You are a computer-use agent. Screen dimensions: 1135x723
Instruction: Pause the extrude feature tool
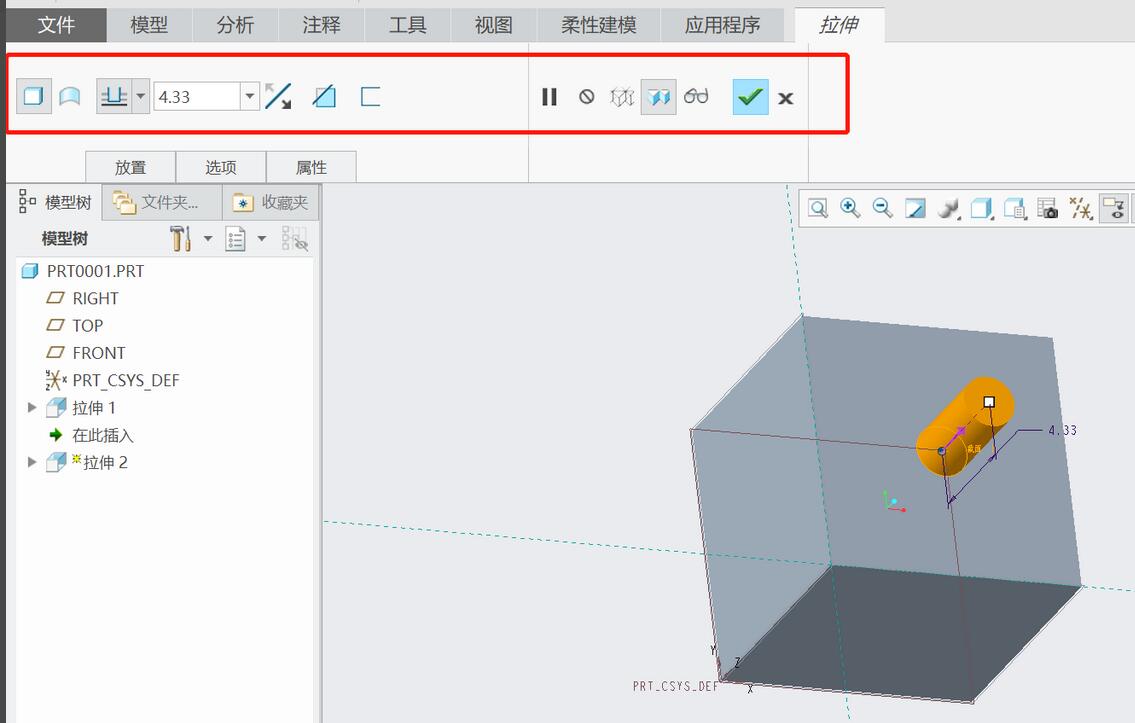[549, 97]
